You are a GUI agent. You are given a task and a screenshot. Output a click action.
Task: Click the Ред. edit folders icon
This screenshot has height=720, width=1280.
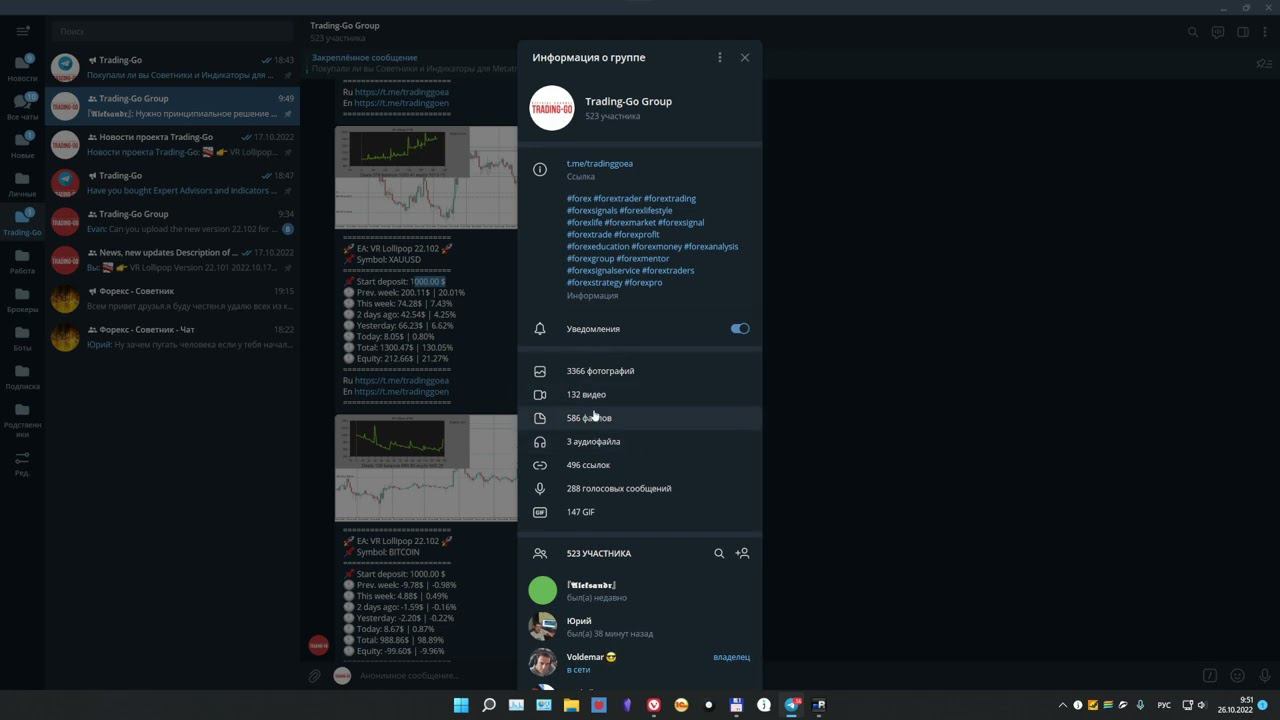point(22,463)
